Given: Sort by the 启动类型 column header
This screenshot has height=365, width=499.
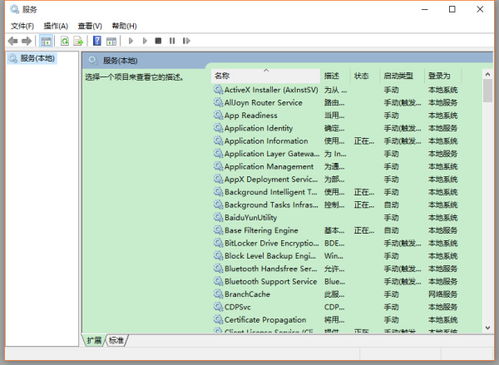Looking at the screenshot, I should tap(402, 76).
